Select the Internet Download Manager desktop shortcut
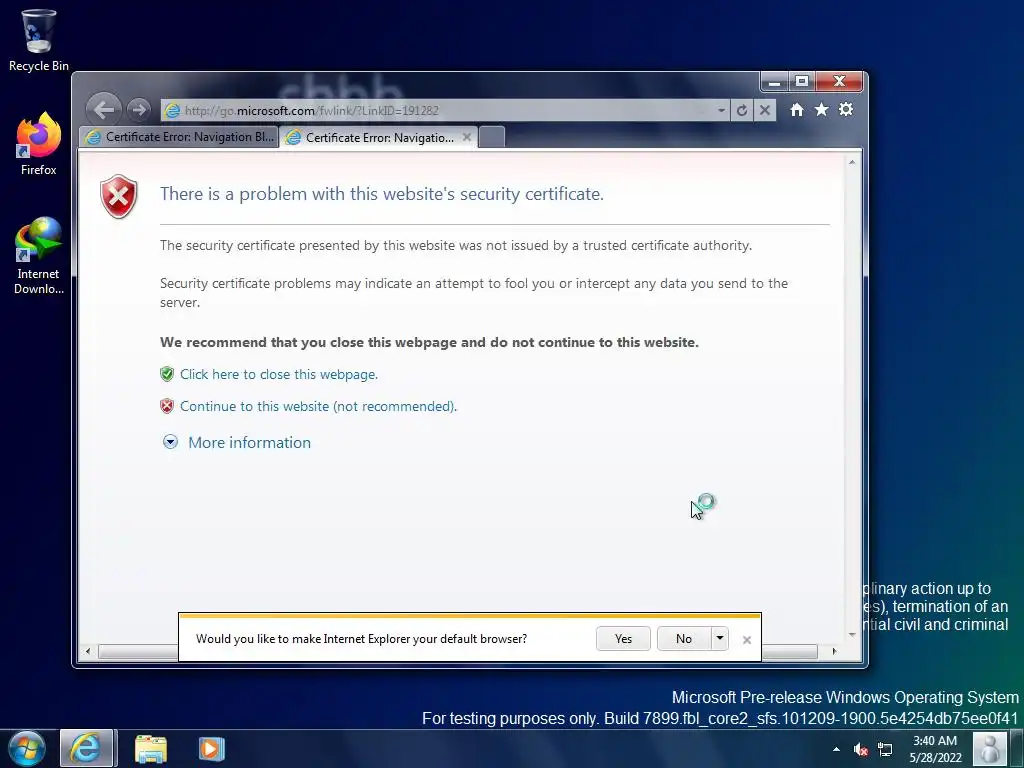1024x768 pixels. (x=39, y=256)
